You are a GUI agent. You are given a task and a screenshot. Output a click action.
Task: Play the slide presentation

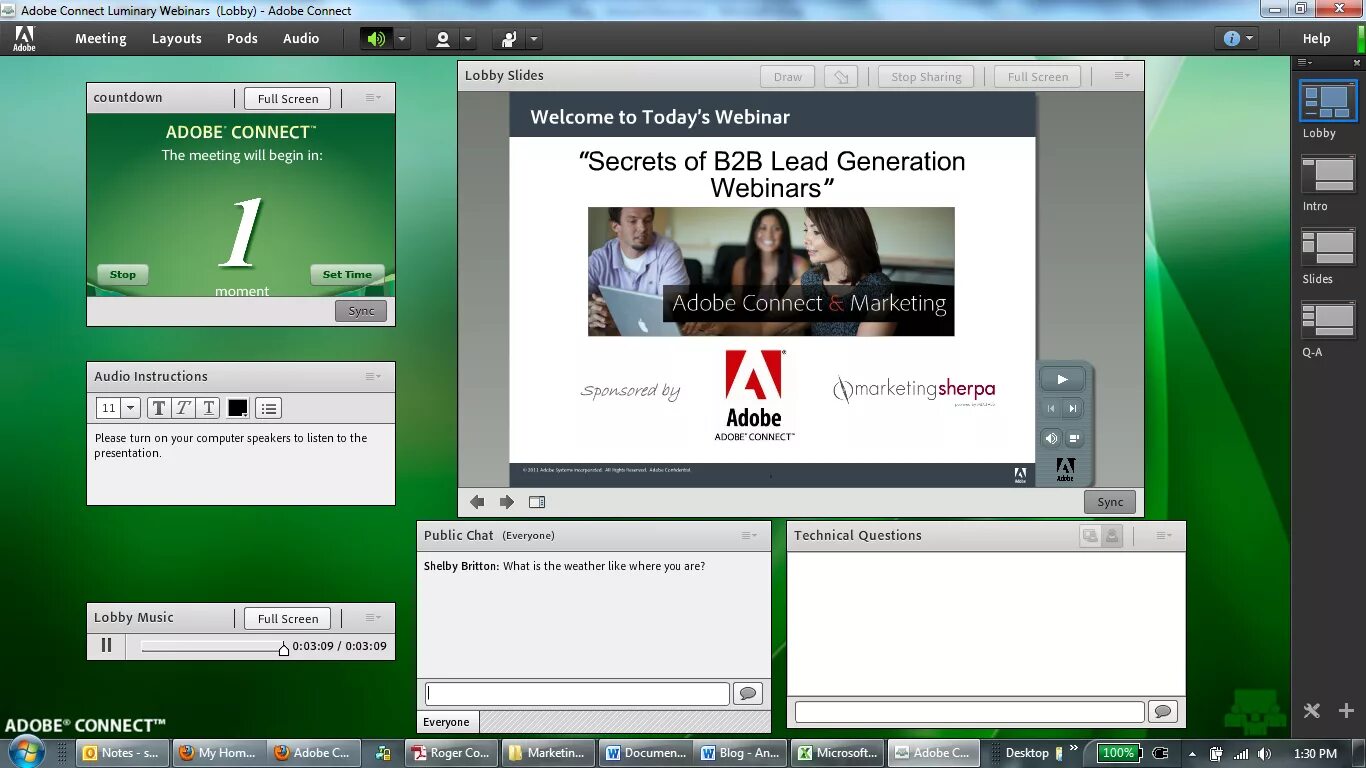coord(1062,379)
